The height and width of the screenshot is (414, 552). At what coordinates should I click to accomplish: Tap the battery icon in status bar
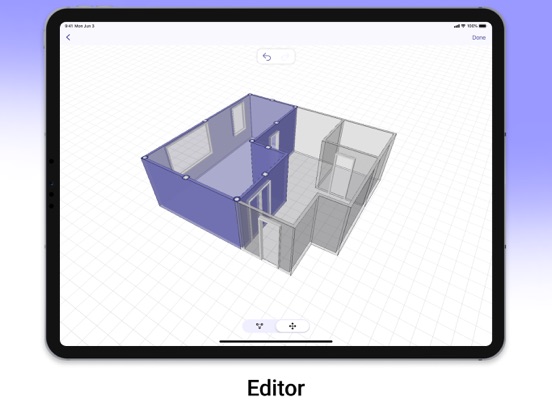483,26
